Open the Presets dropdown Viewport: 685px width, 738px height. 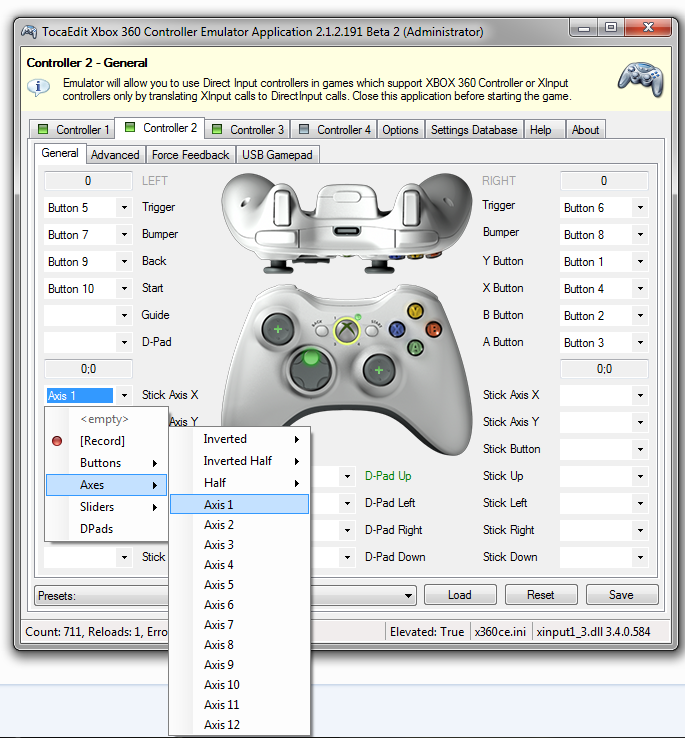pos(408,596)
